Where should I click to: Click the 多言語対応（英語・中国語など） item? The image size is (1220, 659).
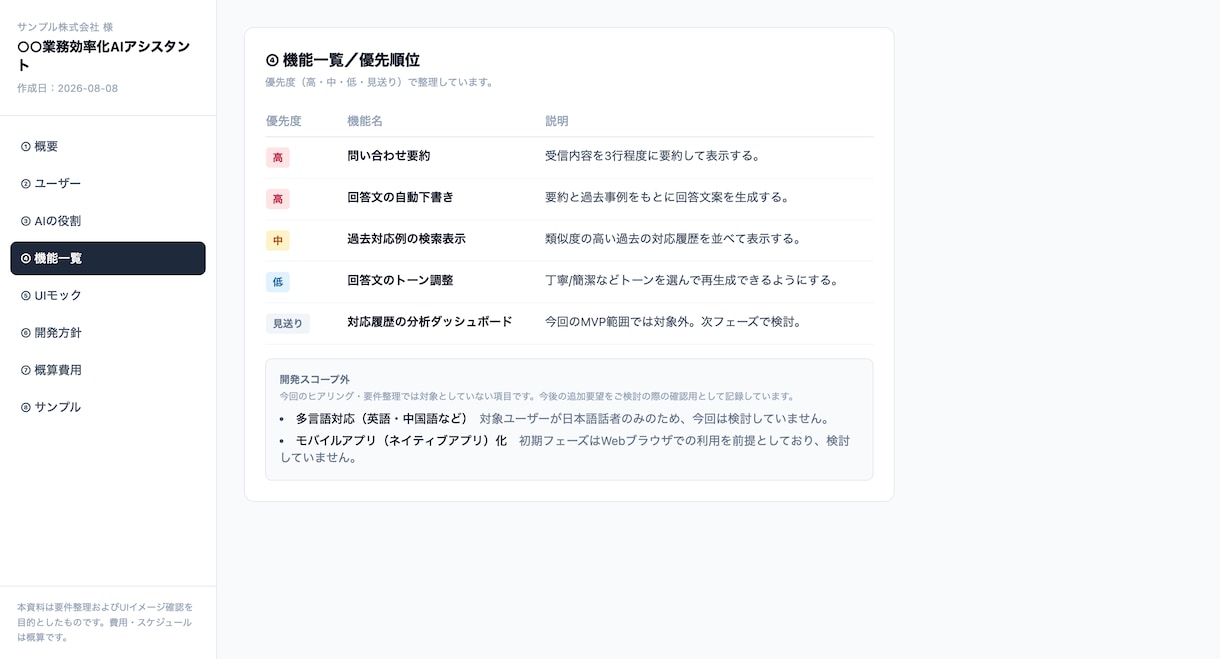[x=381, y=419]
